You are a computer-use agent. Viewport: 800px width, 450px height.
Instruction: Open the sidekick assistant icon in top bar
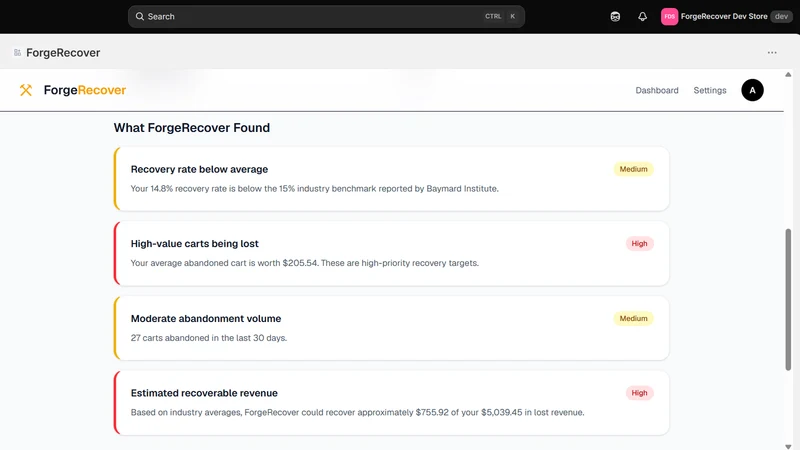[615, 16]
